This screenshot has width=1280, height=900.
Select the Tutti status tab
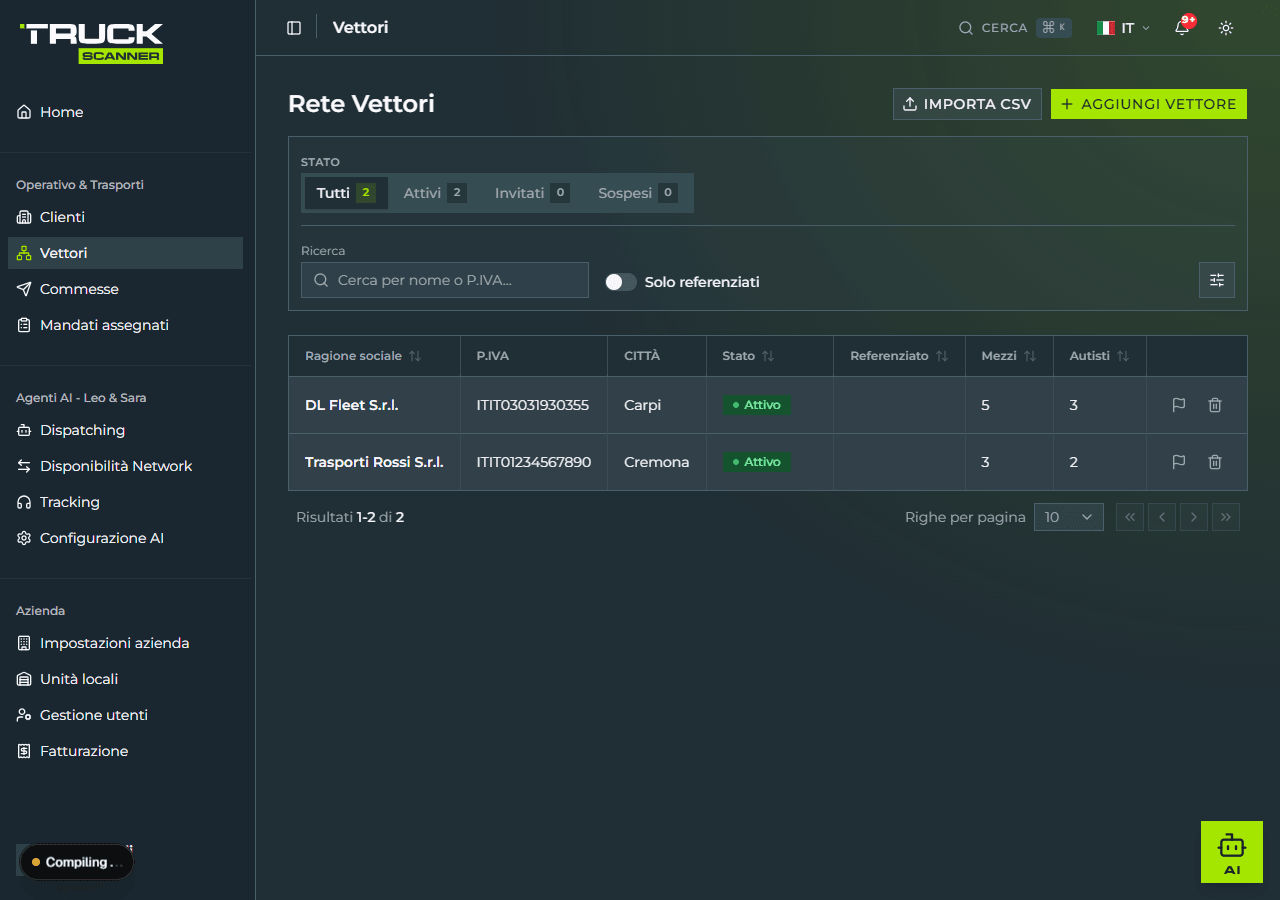tap(346, 193)
